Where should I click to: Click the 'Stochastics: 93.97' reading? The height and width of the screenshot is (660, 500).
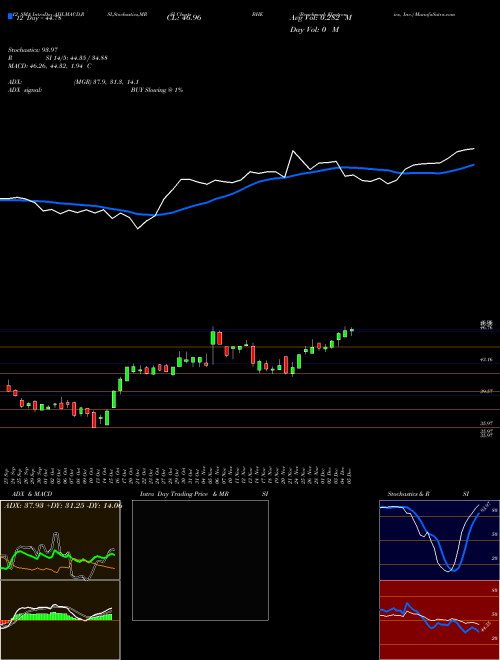(x=33, y=50)
